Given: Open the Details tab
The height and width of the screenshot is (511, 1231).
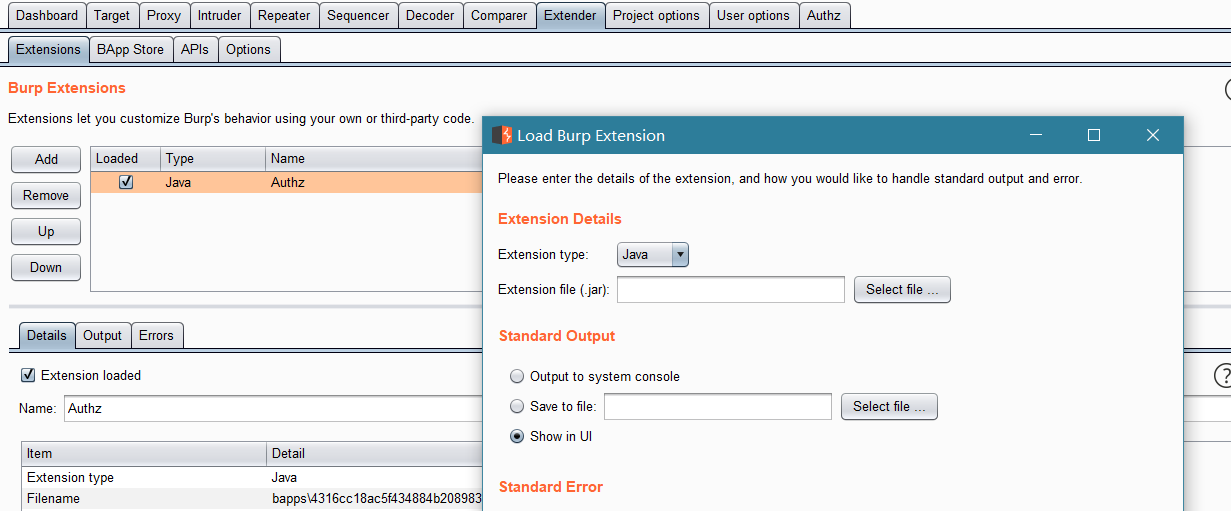Looking at the screenshot, I should [47, 335].
